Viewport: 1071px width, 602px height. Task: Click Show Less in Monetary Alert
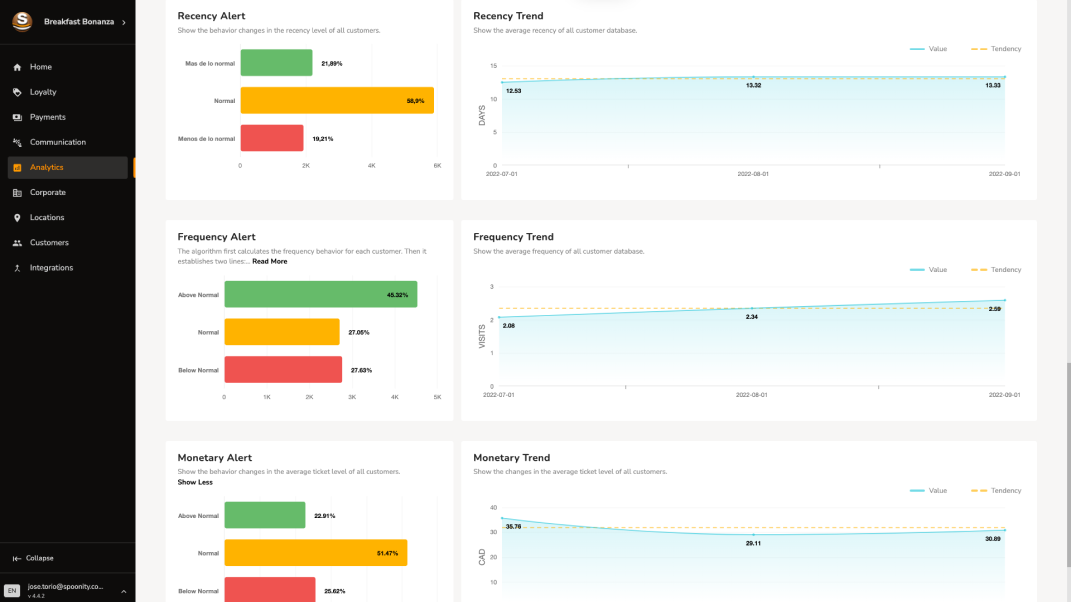point(195,482)
